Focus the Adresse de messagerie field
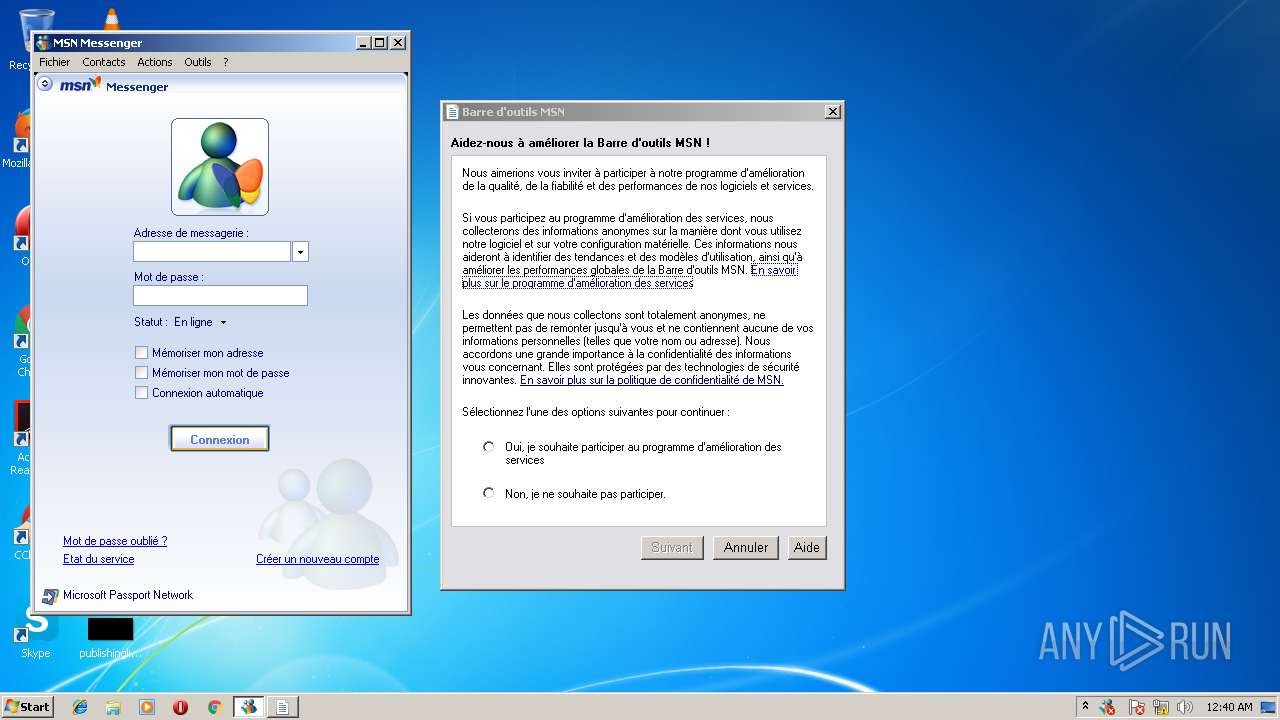Image resolution: width=1280 pixels, height=720 pixels. click(212, 252)
